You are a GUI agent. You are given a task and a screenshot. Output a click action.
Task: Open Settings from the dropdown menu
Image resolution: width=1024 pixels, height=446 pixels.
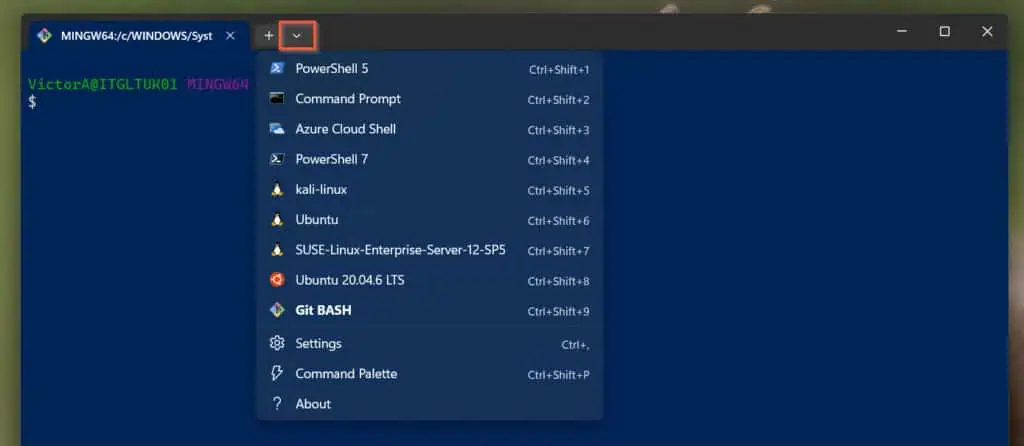[429, 343]
